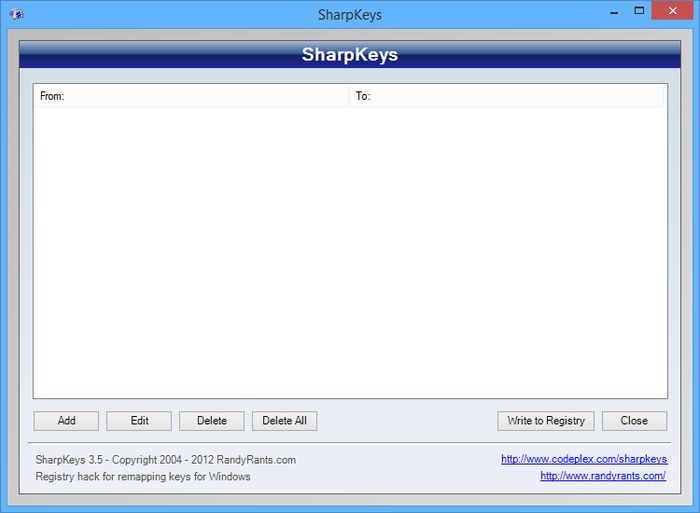
Task: Add a new key mapping
Action: tap(66, 421)
